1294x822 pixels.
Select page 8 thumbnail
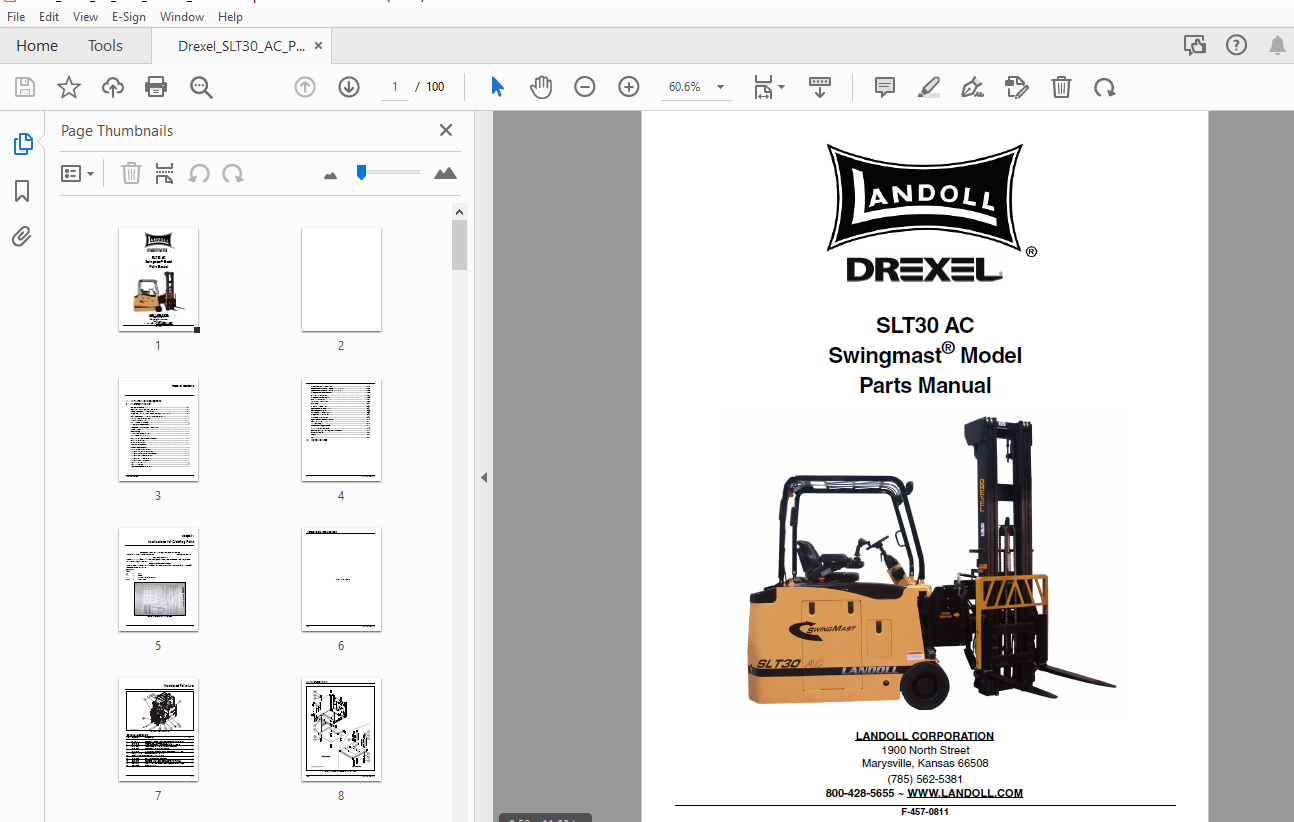(x=341, y=730)
